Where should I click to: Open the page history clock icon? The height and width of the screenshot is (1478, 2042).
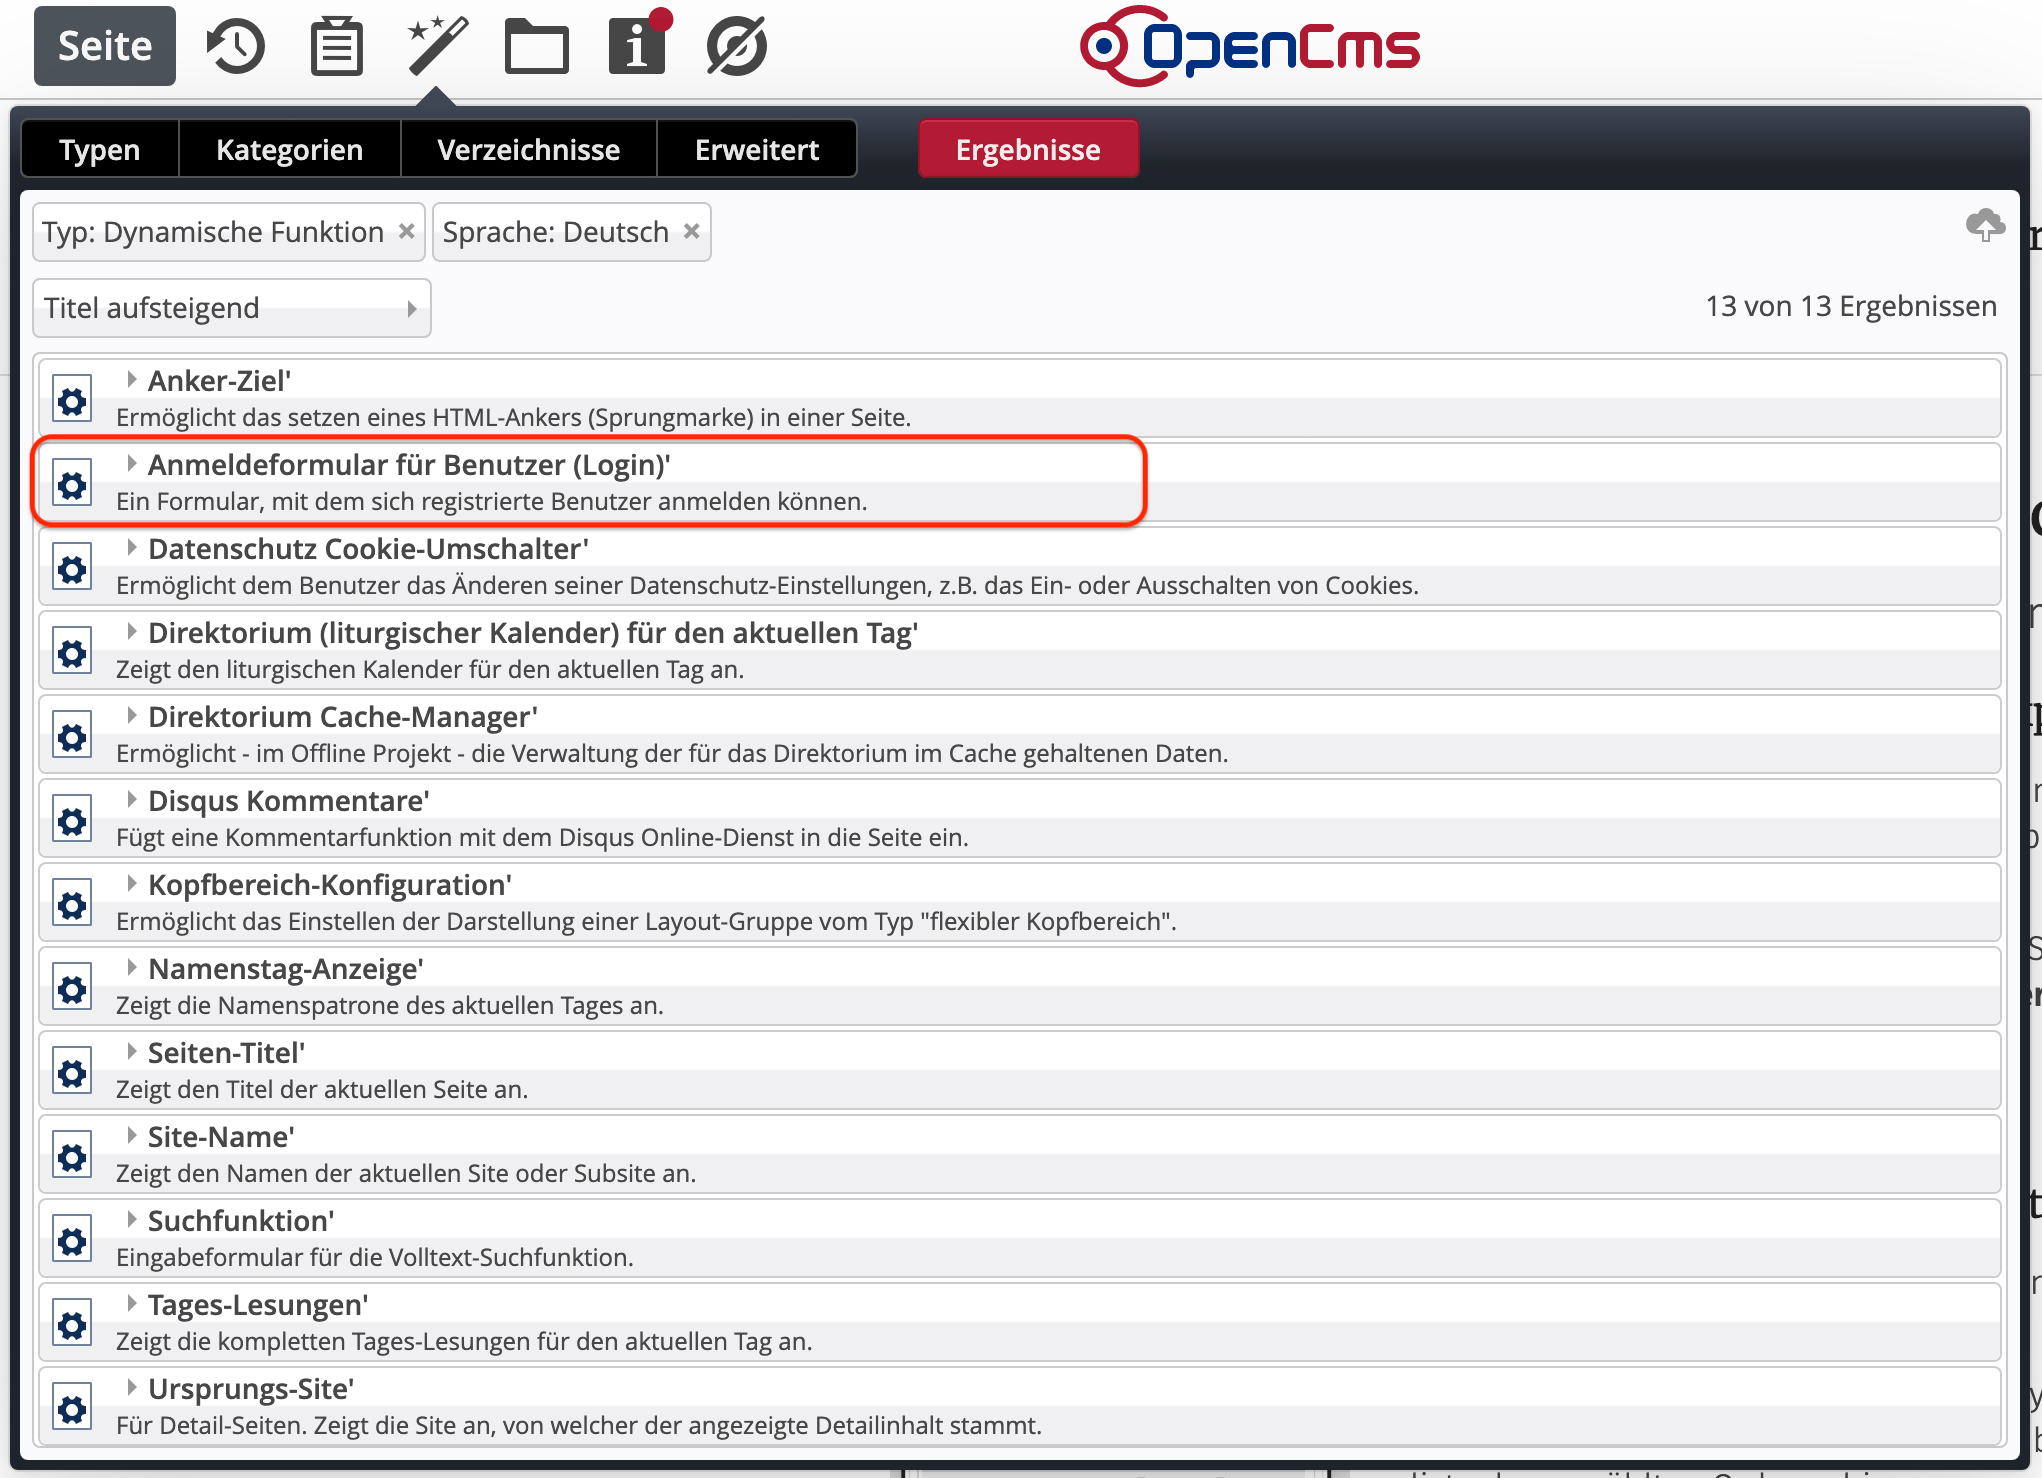235,46
